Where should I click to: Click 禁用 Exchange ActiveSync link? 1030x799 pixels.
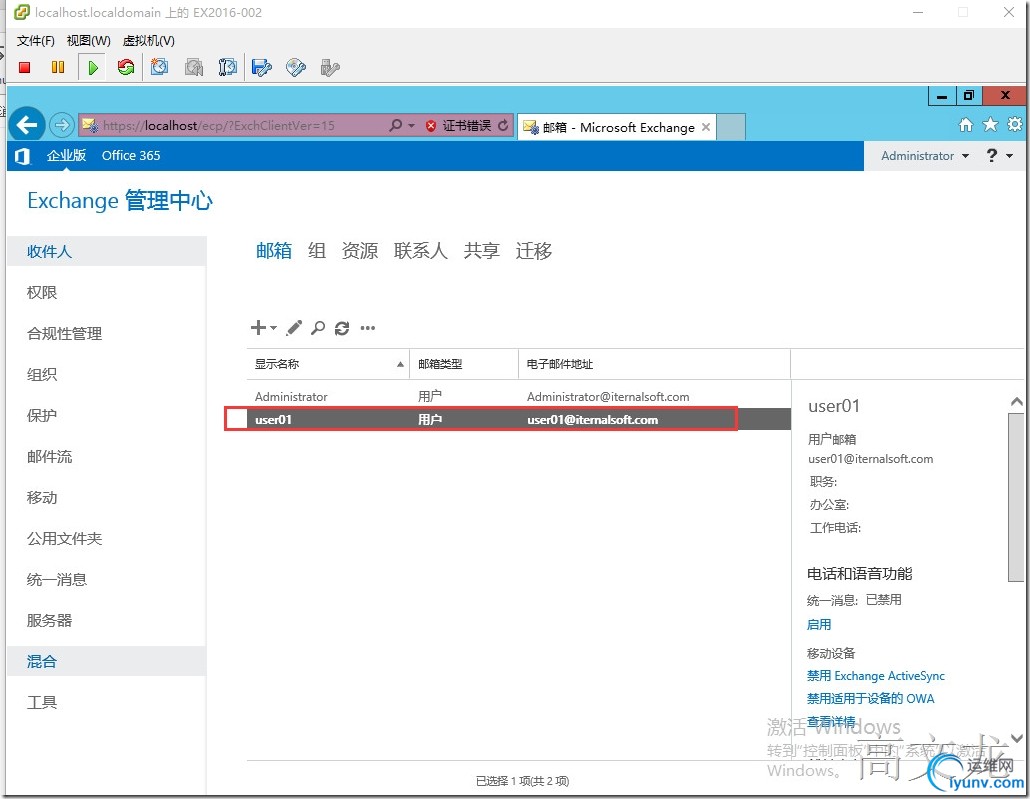[876, 675]
